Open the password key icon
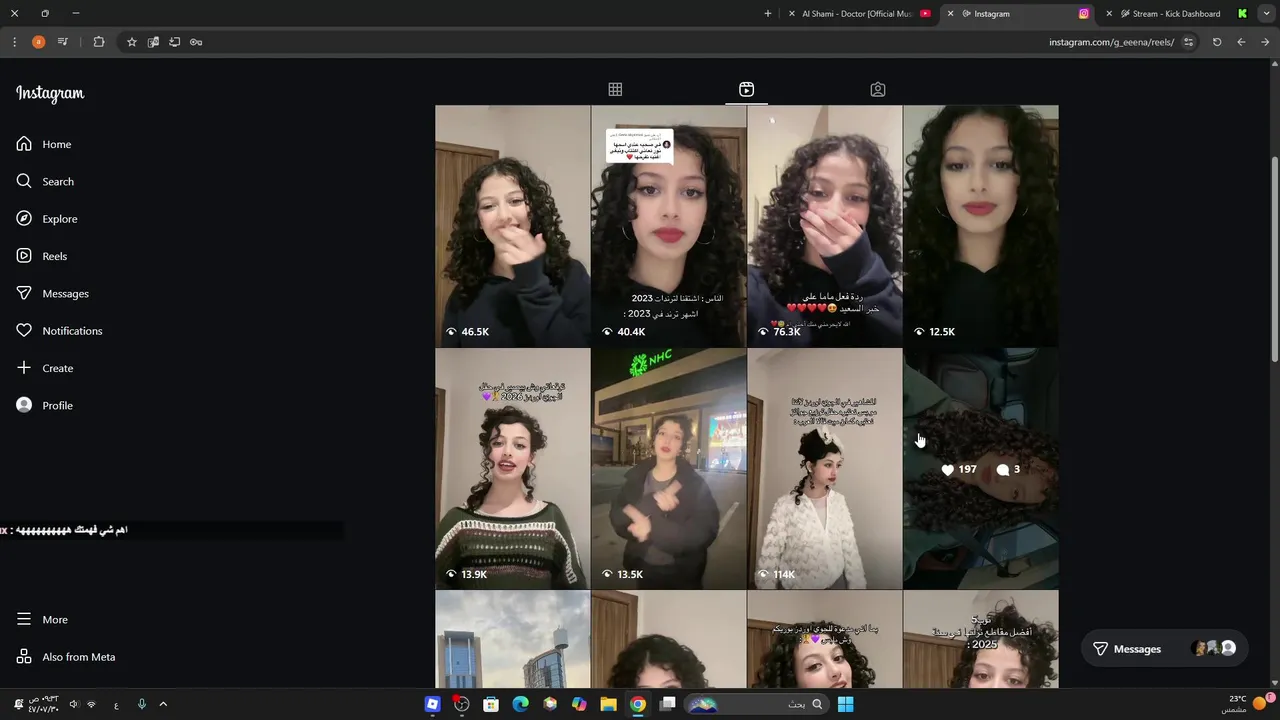Viewport: 1280px width, 720px height. click(x=196, y=42)
